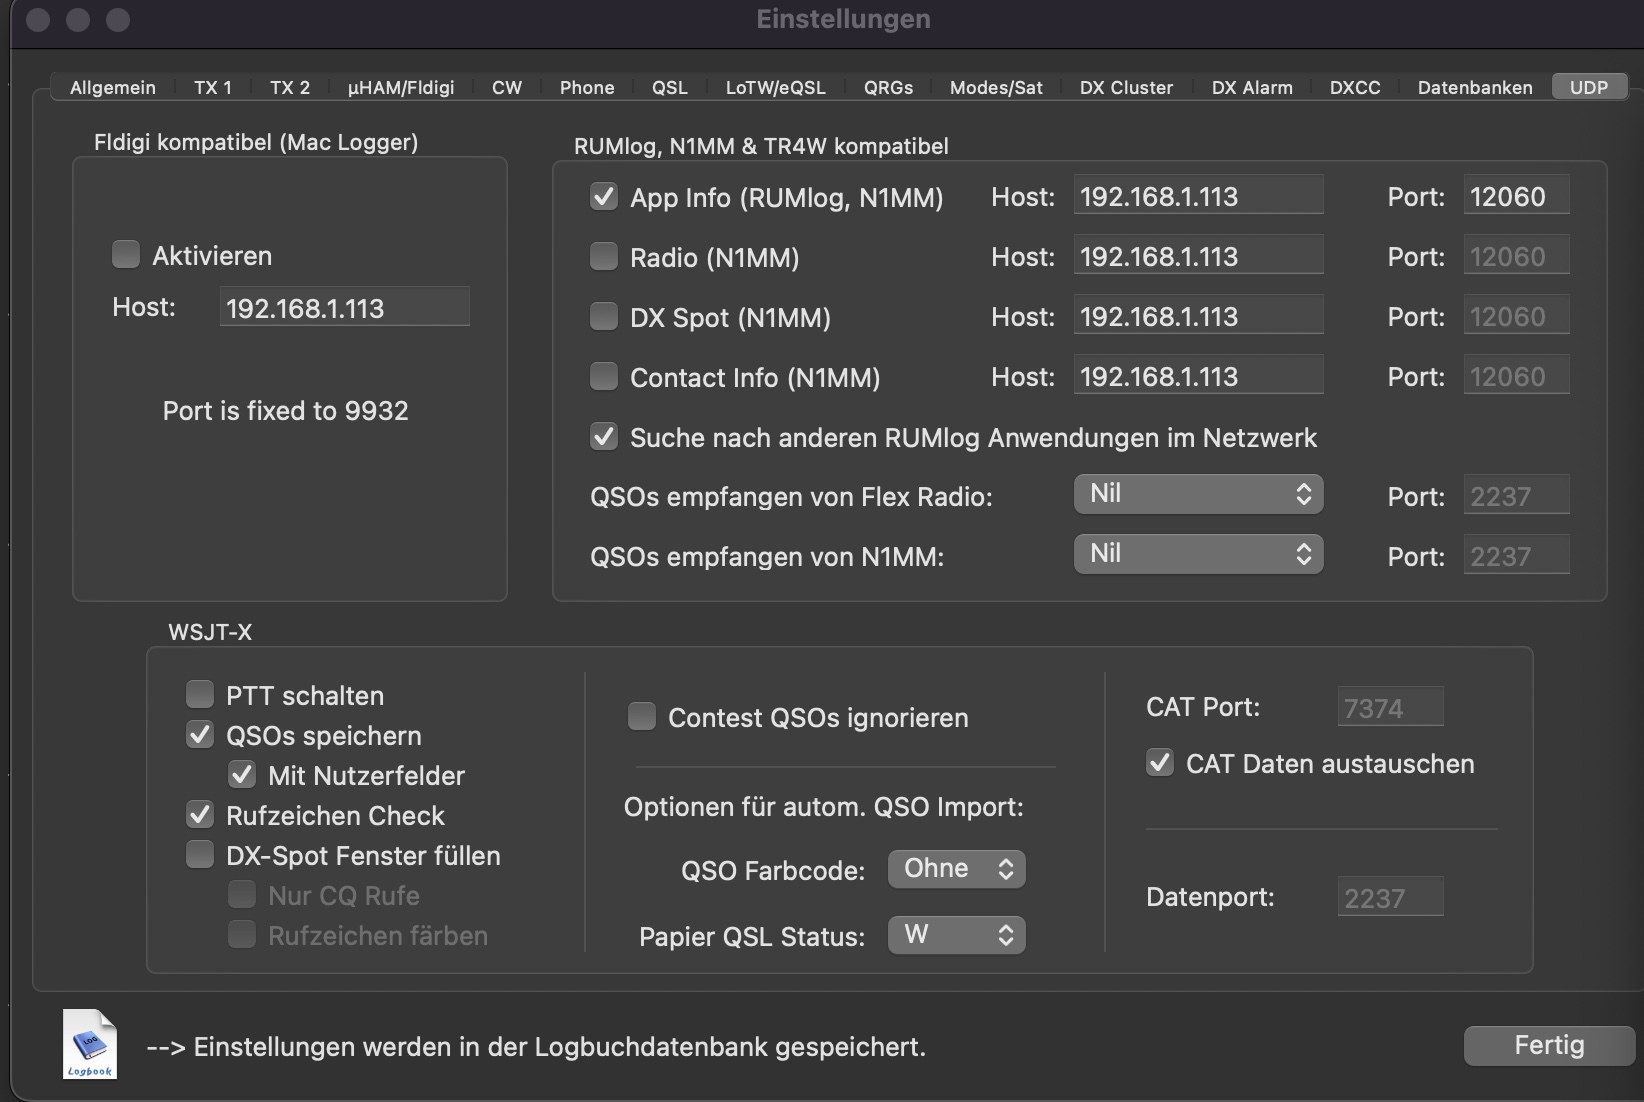1644x1102 pixels.
Task: Enable the Radio (N1MM) checkbox
Action: [x=604, y=257]
